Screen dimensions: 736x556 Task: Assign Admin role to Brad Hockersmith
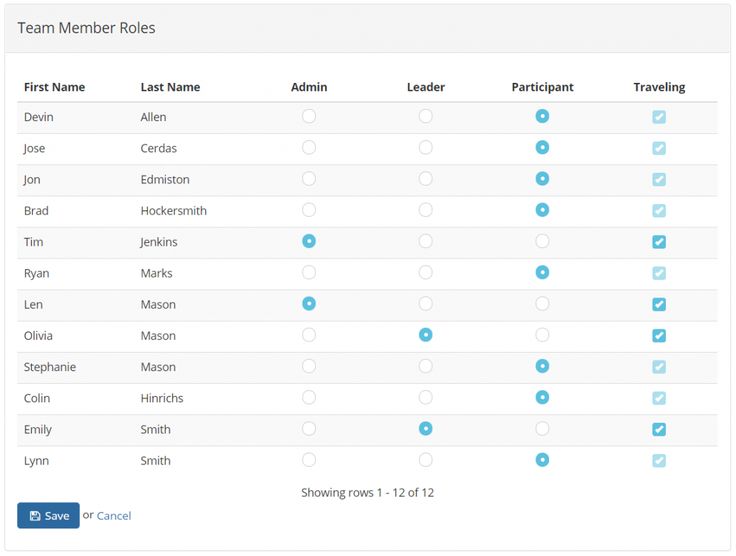[x=309, y=211]
